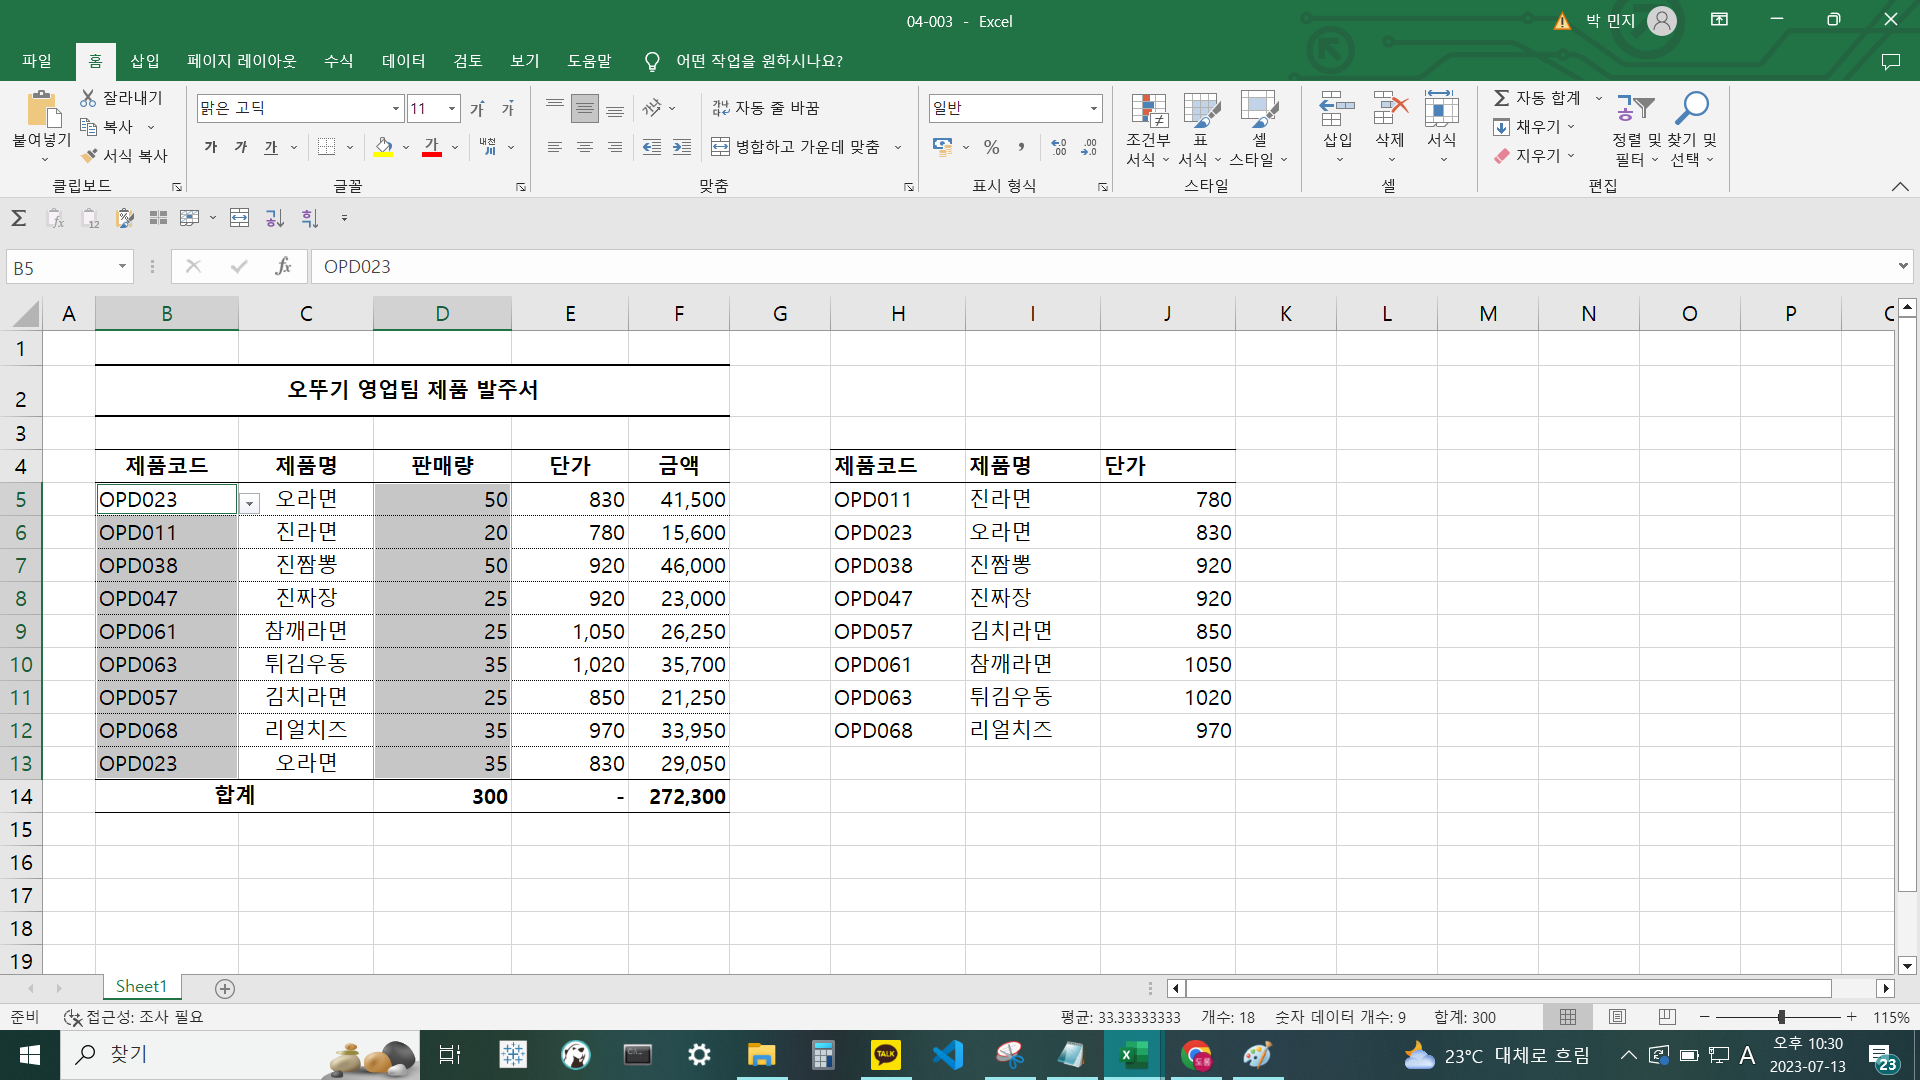1920x1080 pixels.
Task: Expand AutoSum (자동 합계) dropdown arrow
Action: click(1598, 98)
